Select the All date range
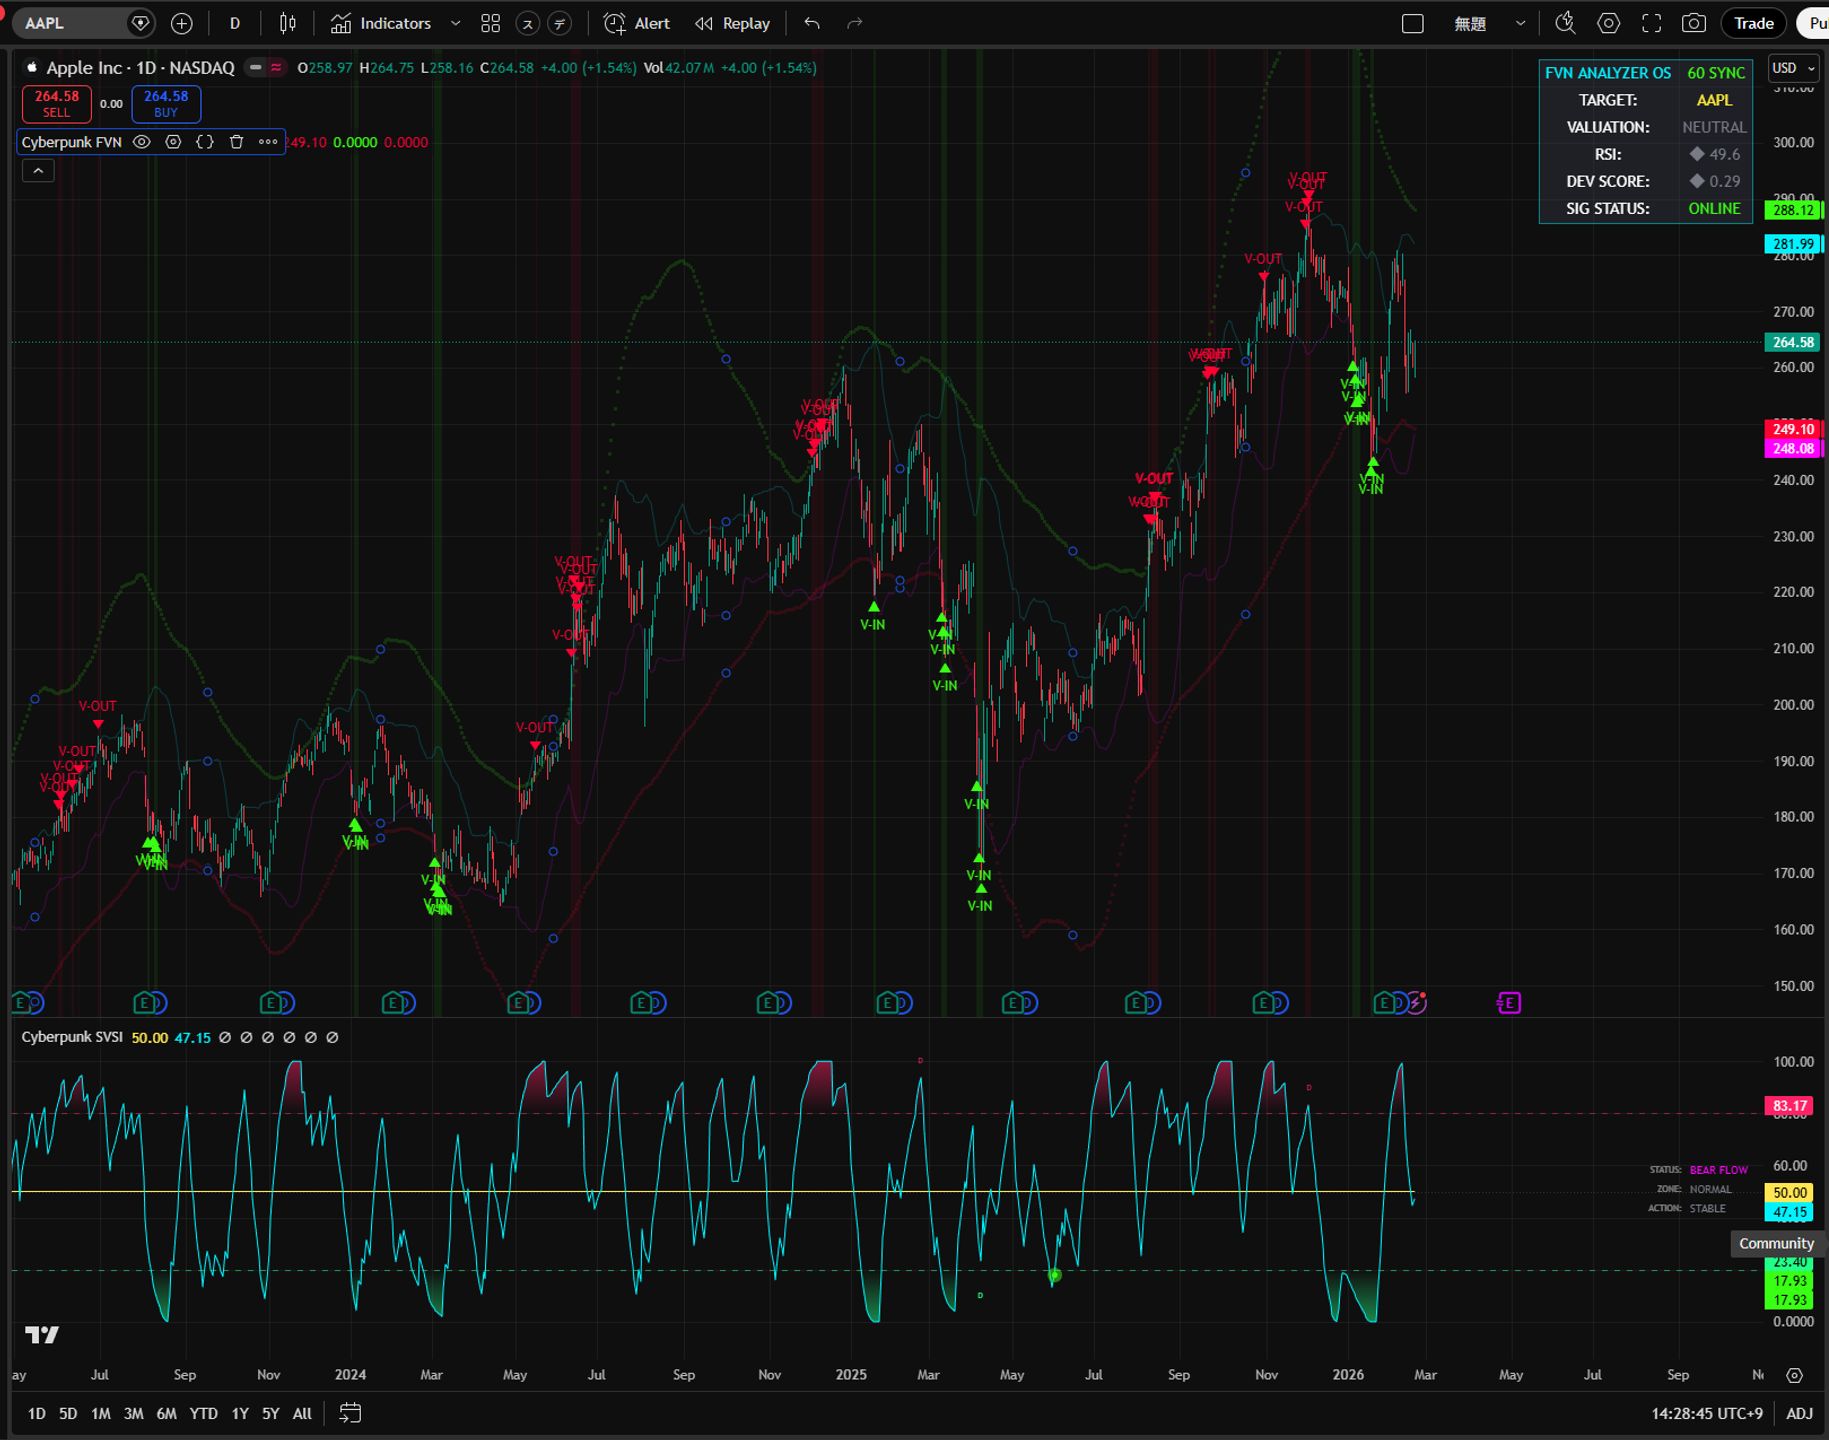 302,1413
